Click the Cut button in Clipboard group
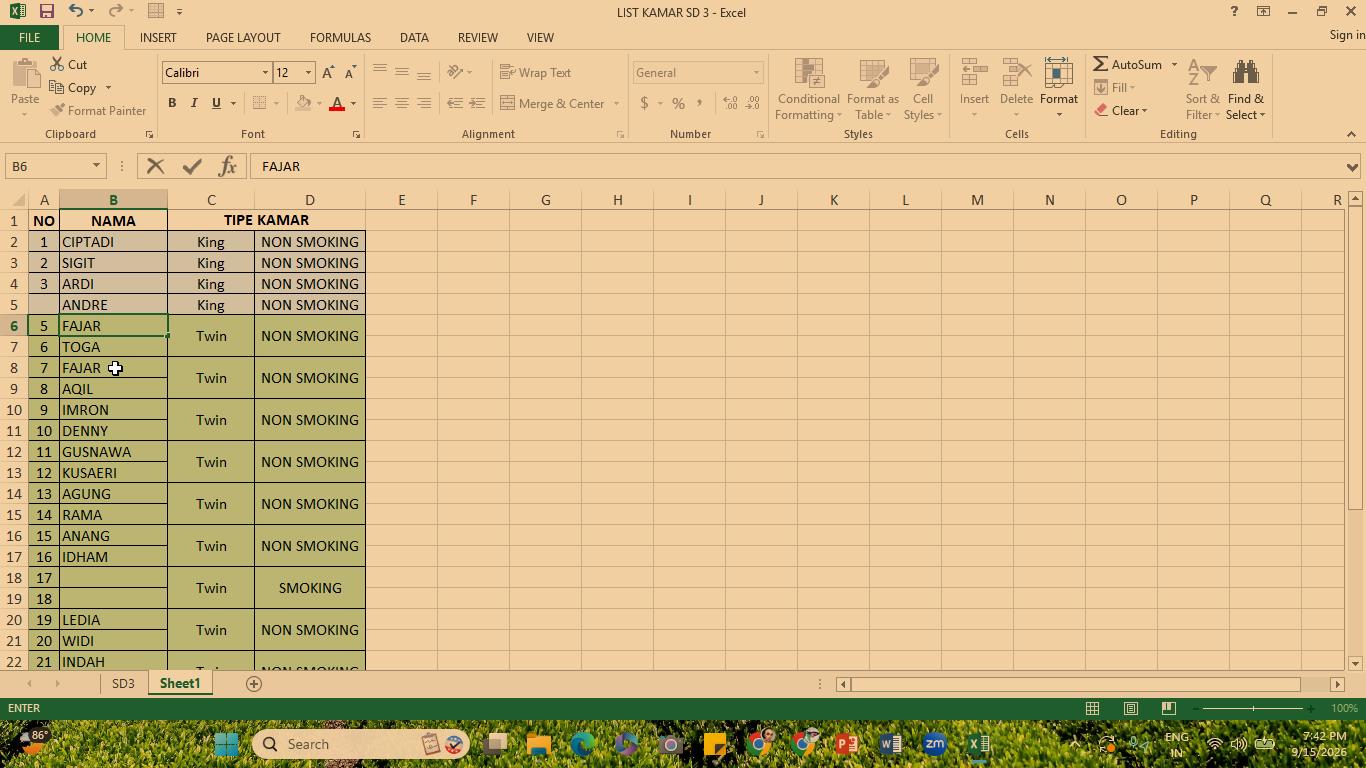 click(68, 64)
